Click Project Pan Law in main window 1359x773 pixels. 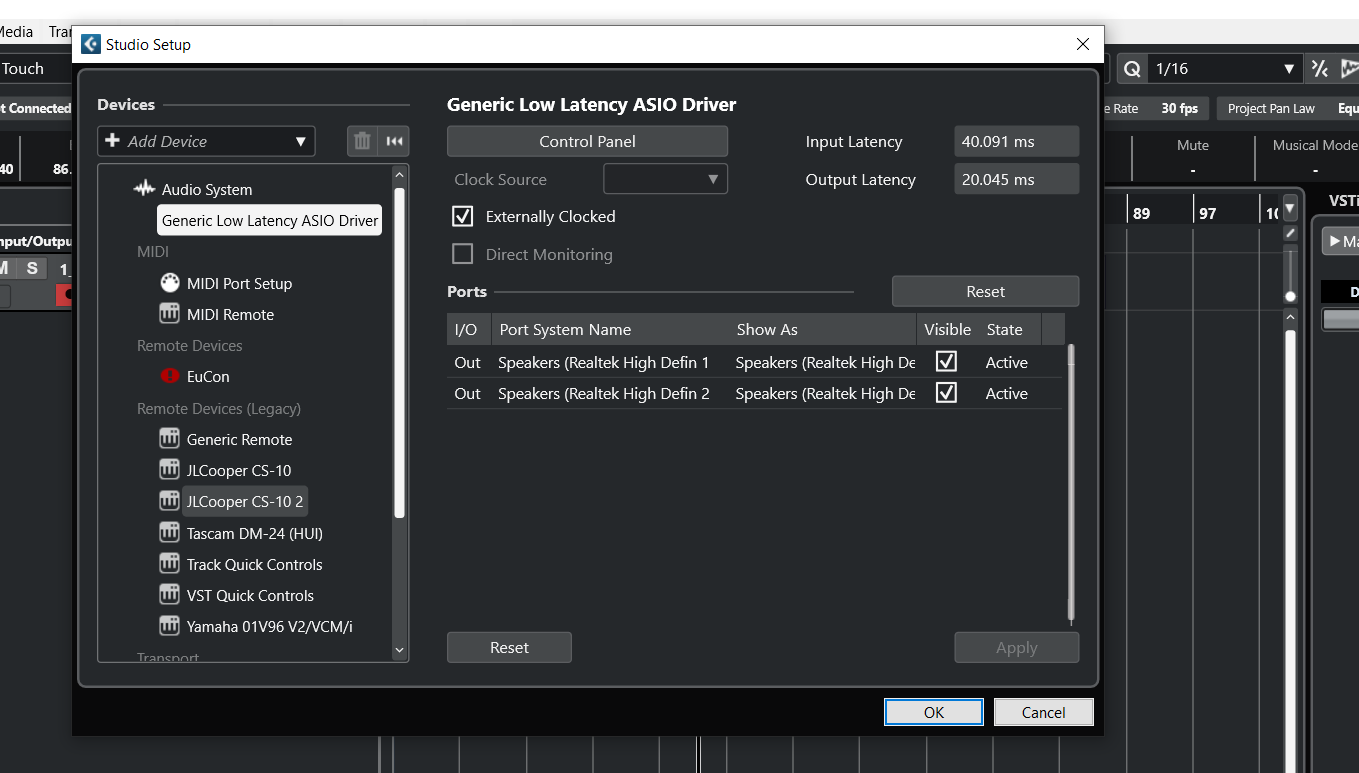[x=1271, y=108]
